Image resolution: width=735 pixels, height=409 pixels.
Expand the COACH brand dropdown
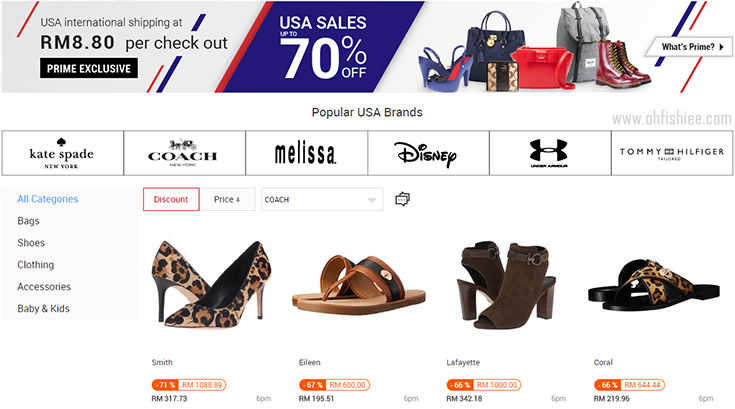point(322,199)
